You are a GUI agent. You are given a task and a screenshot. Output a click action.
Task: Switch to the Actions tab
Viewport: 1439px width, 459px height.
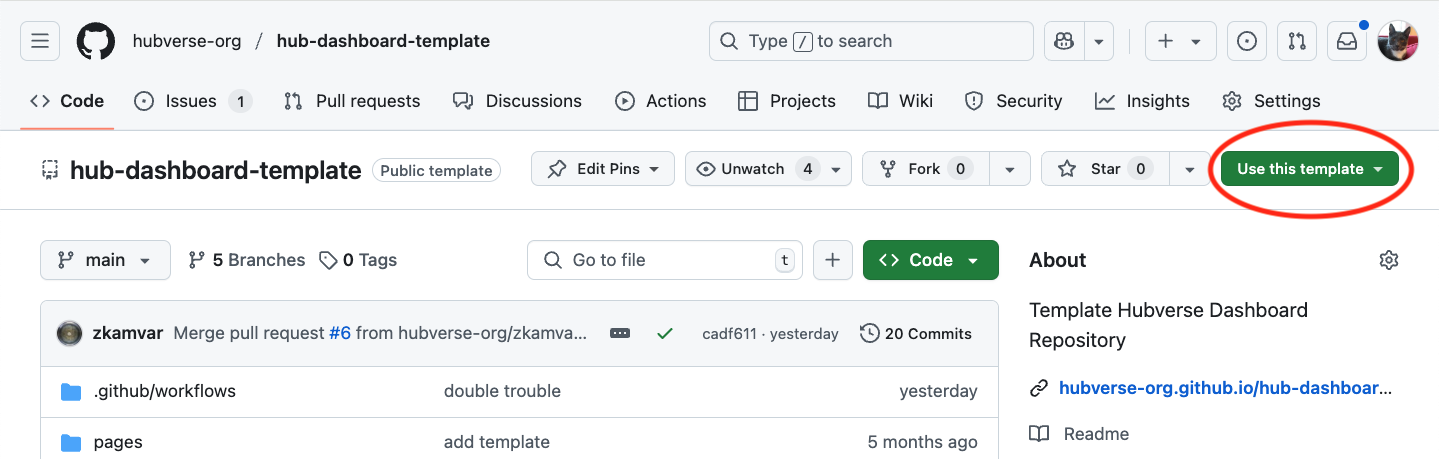(660, 101)
